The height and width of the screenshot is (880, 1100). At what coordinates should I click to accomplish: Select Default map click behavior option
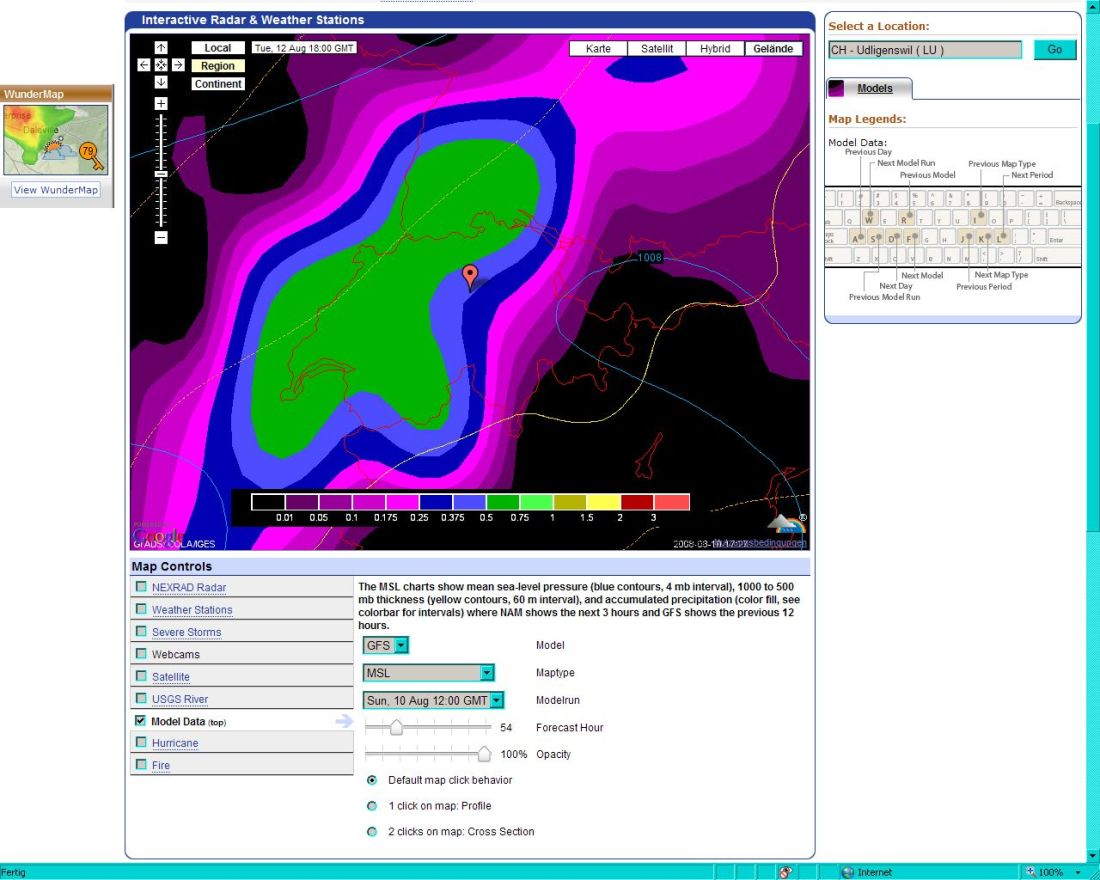point(373,780)
